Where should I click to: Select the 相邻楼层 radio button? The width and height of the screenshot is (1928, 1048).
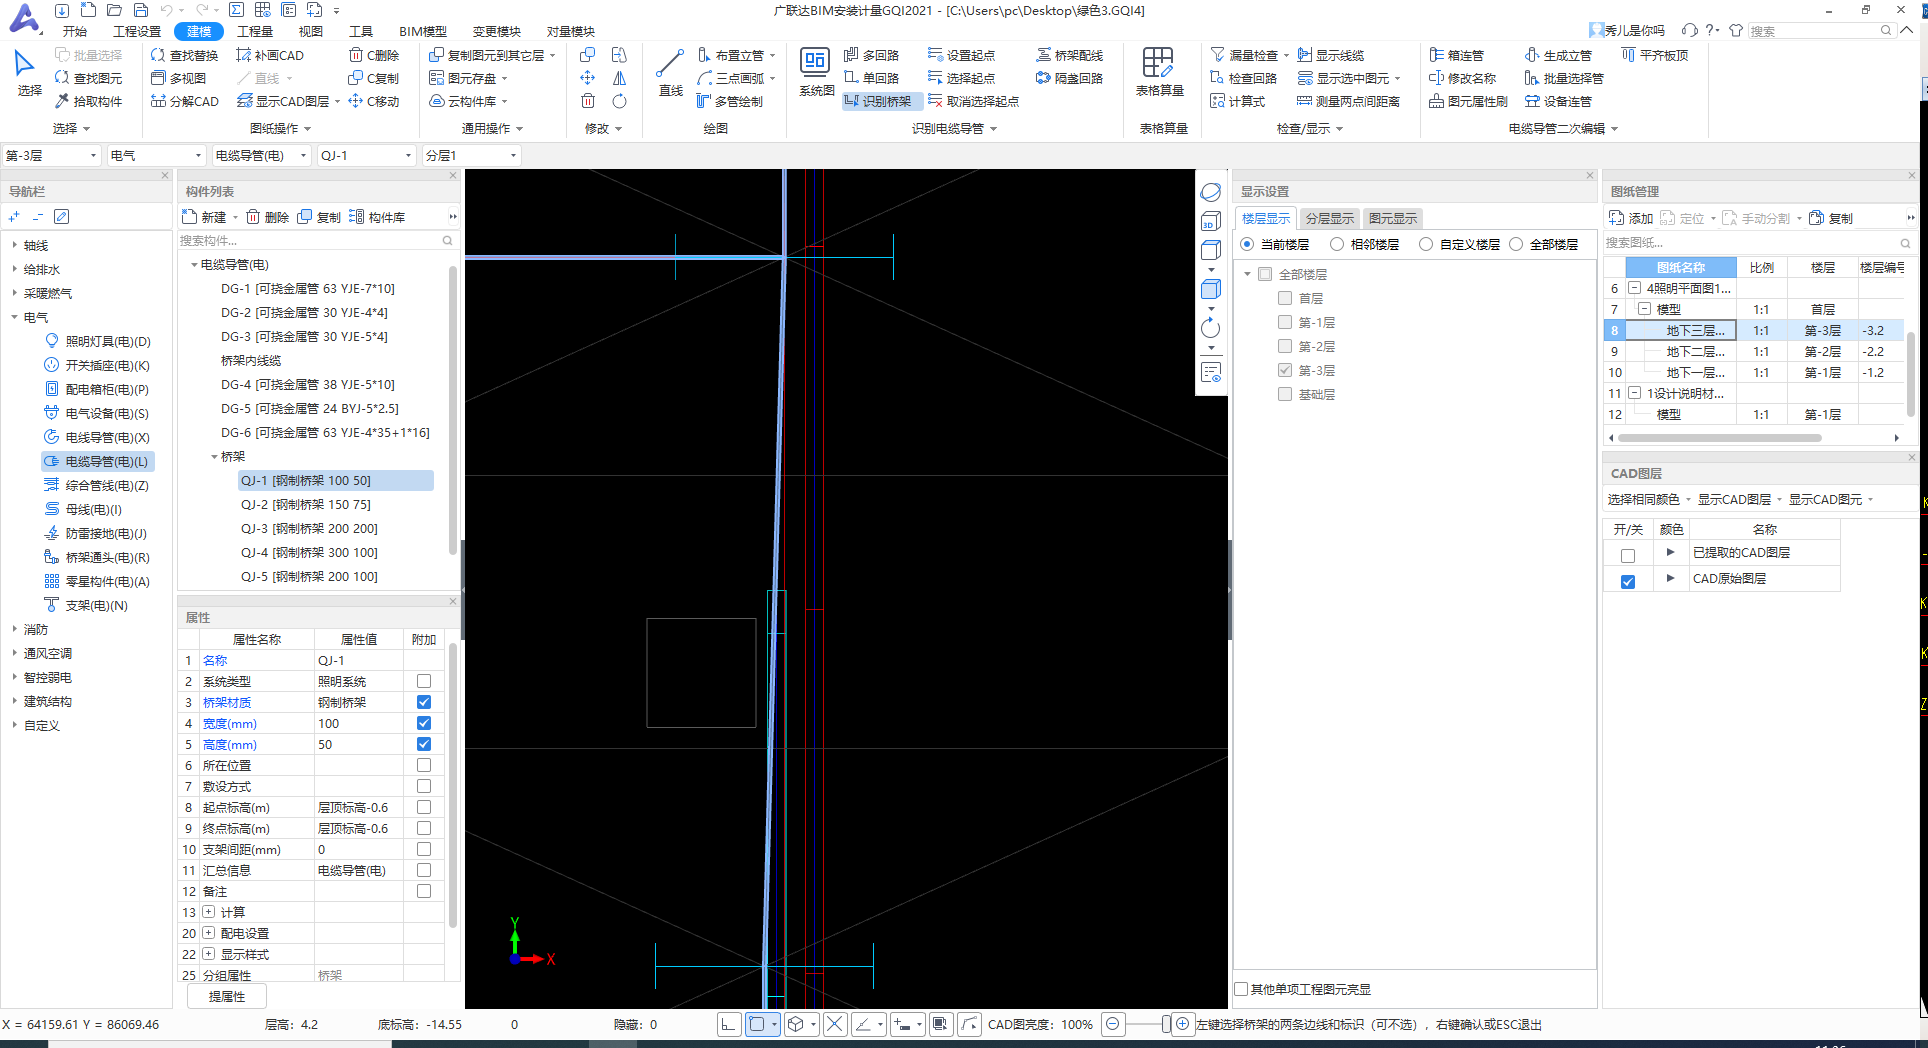[x=1337, y=244]
